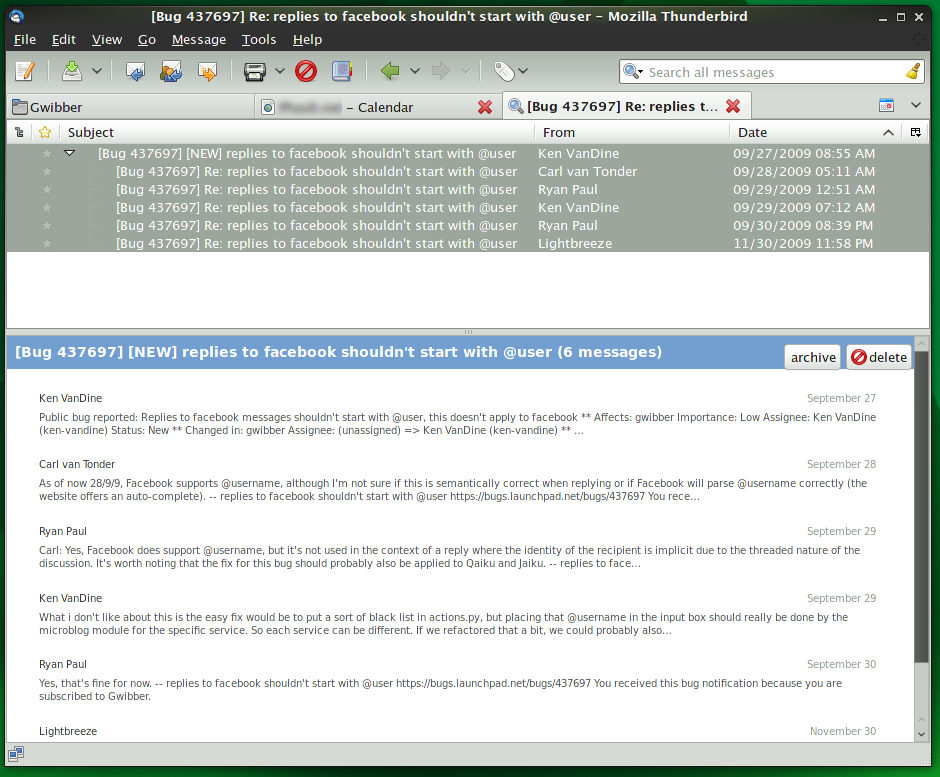Screen dimensions: 940x777
Task: Click the Write new message icon
Action: click(25, 71)
